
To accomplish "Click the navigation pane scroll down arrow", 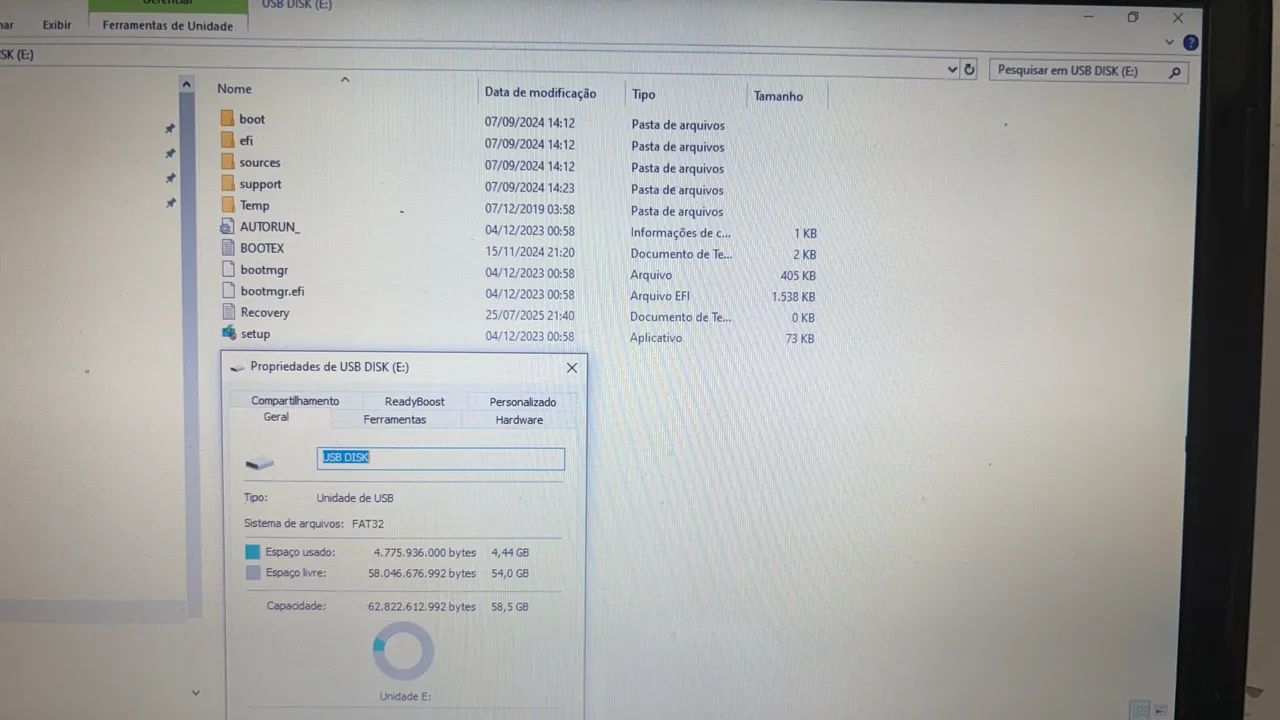I will [x=195, y=692].
